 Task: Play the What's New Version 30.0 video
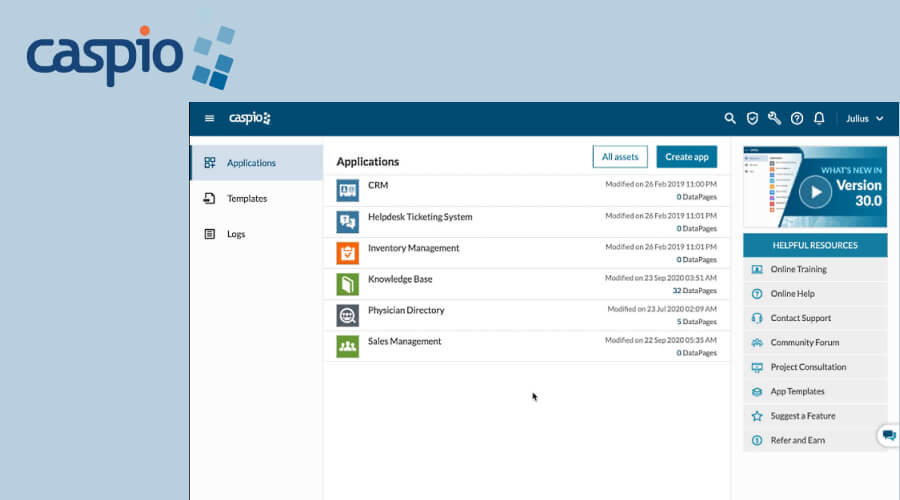tap(815, 192)
